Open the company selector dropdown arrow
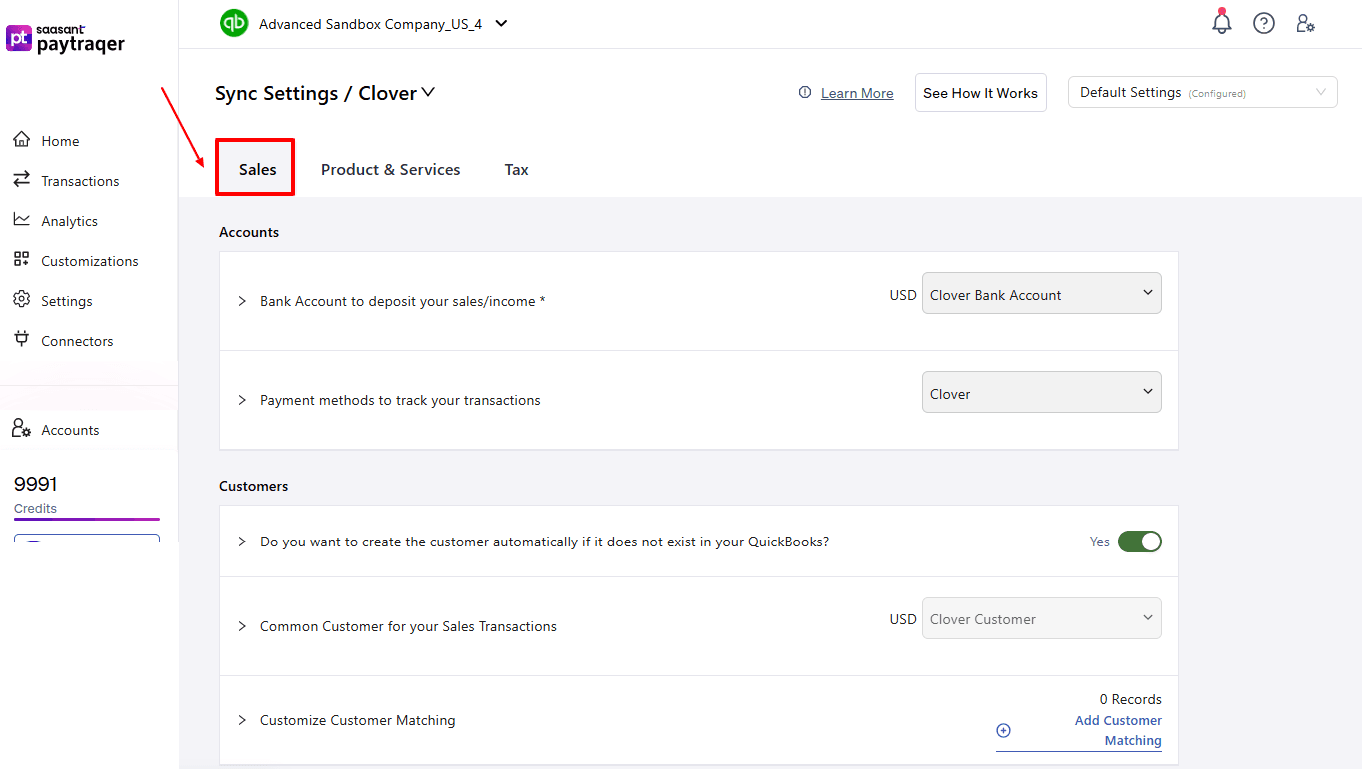1362x769 pixels. click(x=502, y=23)
